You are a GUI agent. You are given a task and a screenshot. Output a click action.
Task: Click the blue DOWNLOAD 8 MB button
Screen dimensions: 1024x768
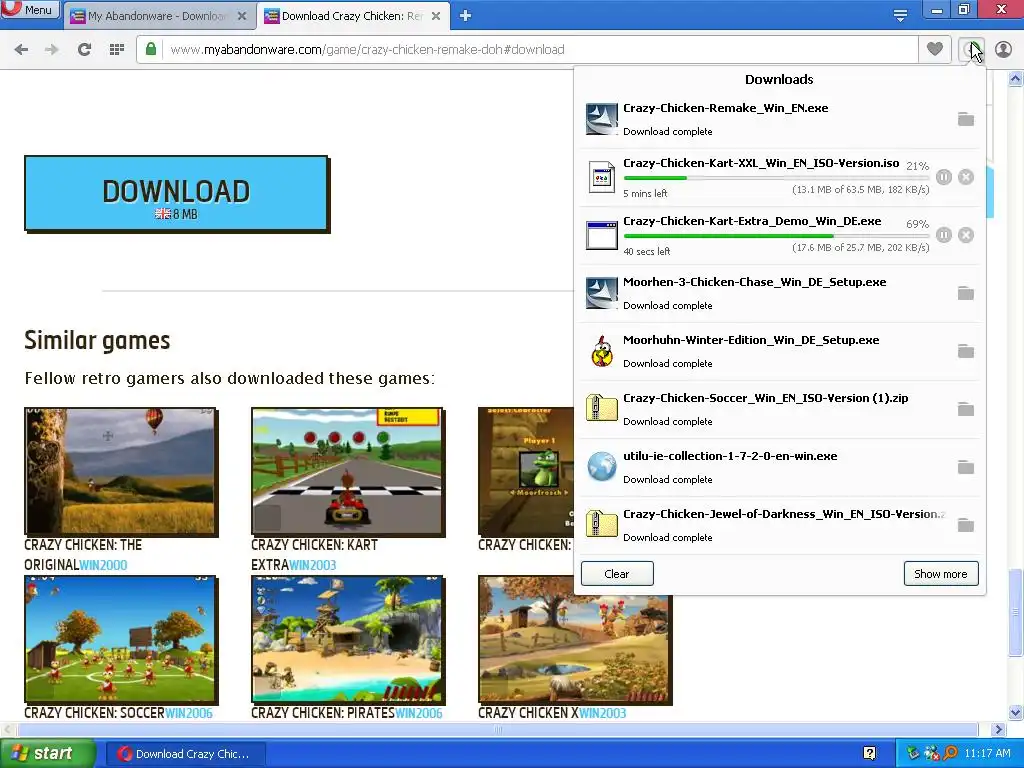(176, 193)
